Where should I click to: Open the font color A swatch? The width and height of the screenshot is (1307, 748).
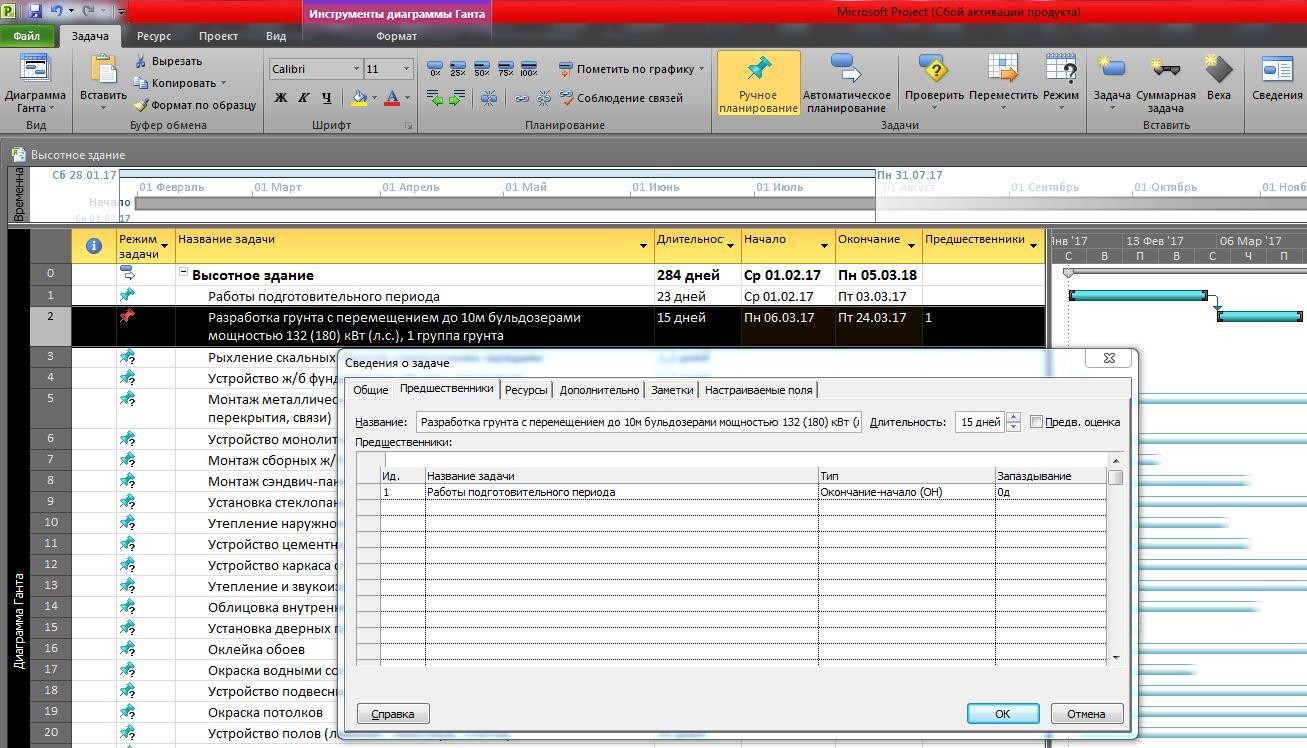(392, 98)
